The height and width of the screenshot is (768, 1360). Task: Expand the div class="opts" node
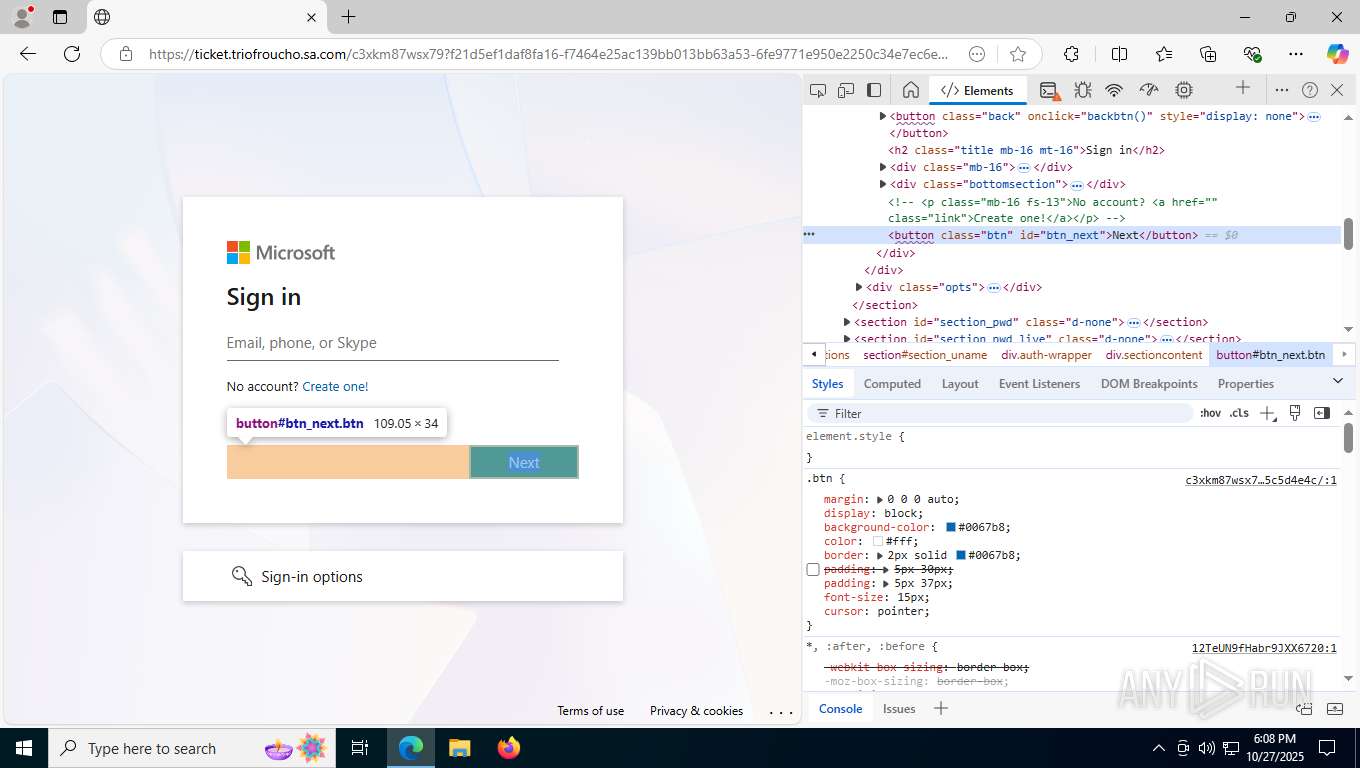coord(858,287)
